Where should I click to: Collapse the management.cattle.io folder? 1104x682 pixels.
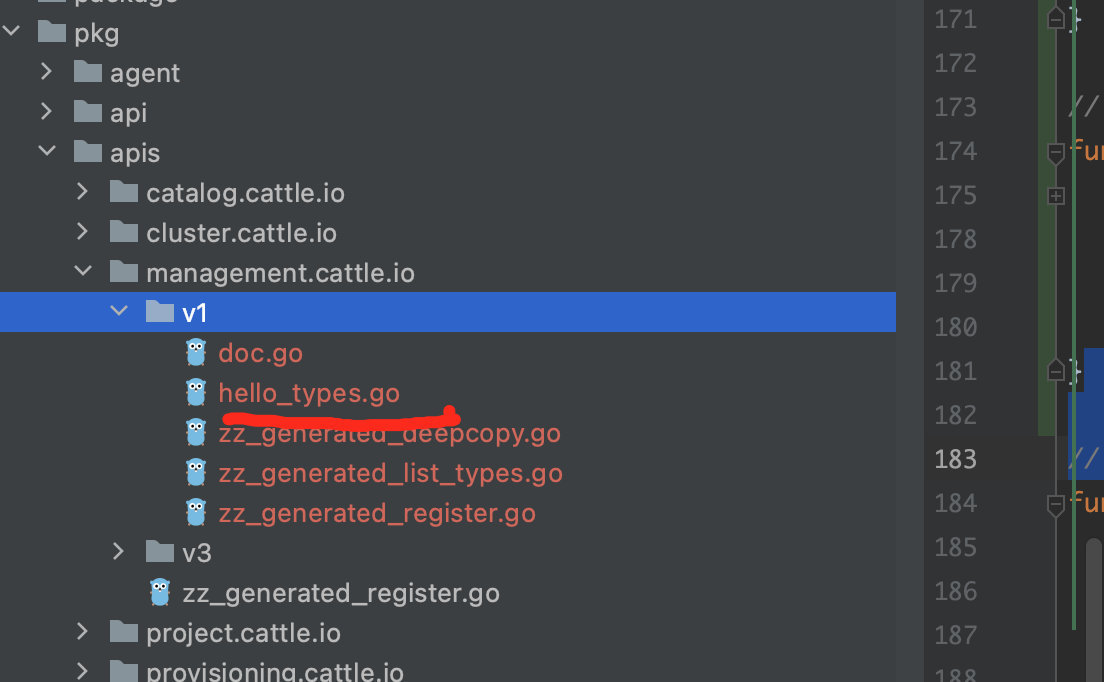83,272
